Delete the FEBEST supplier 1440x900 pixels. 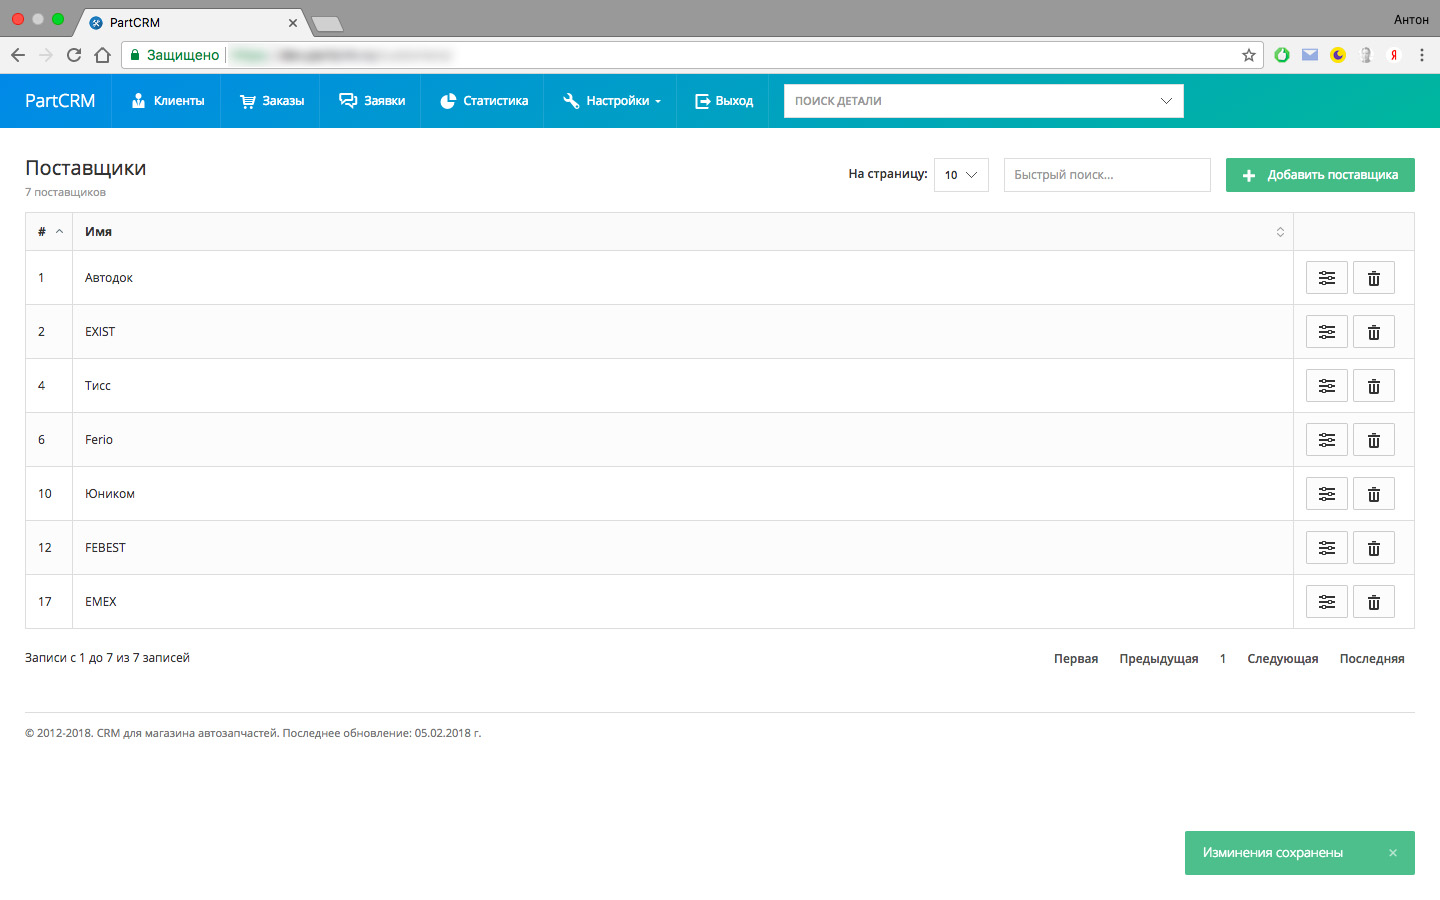tap(1373, 548)
